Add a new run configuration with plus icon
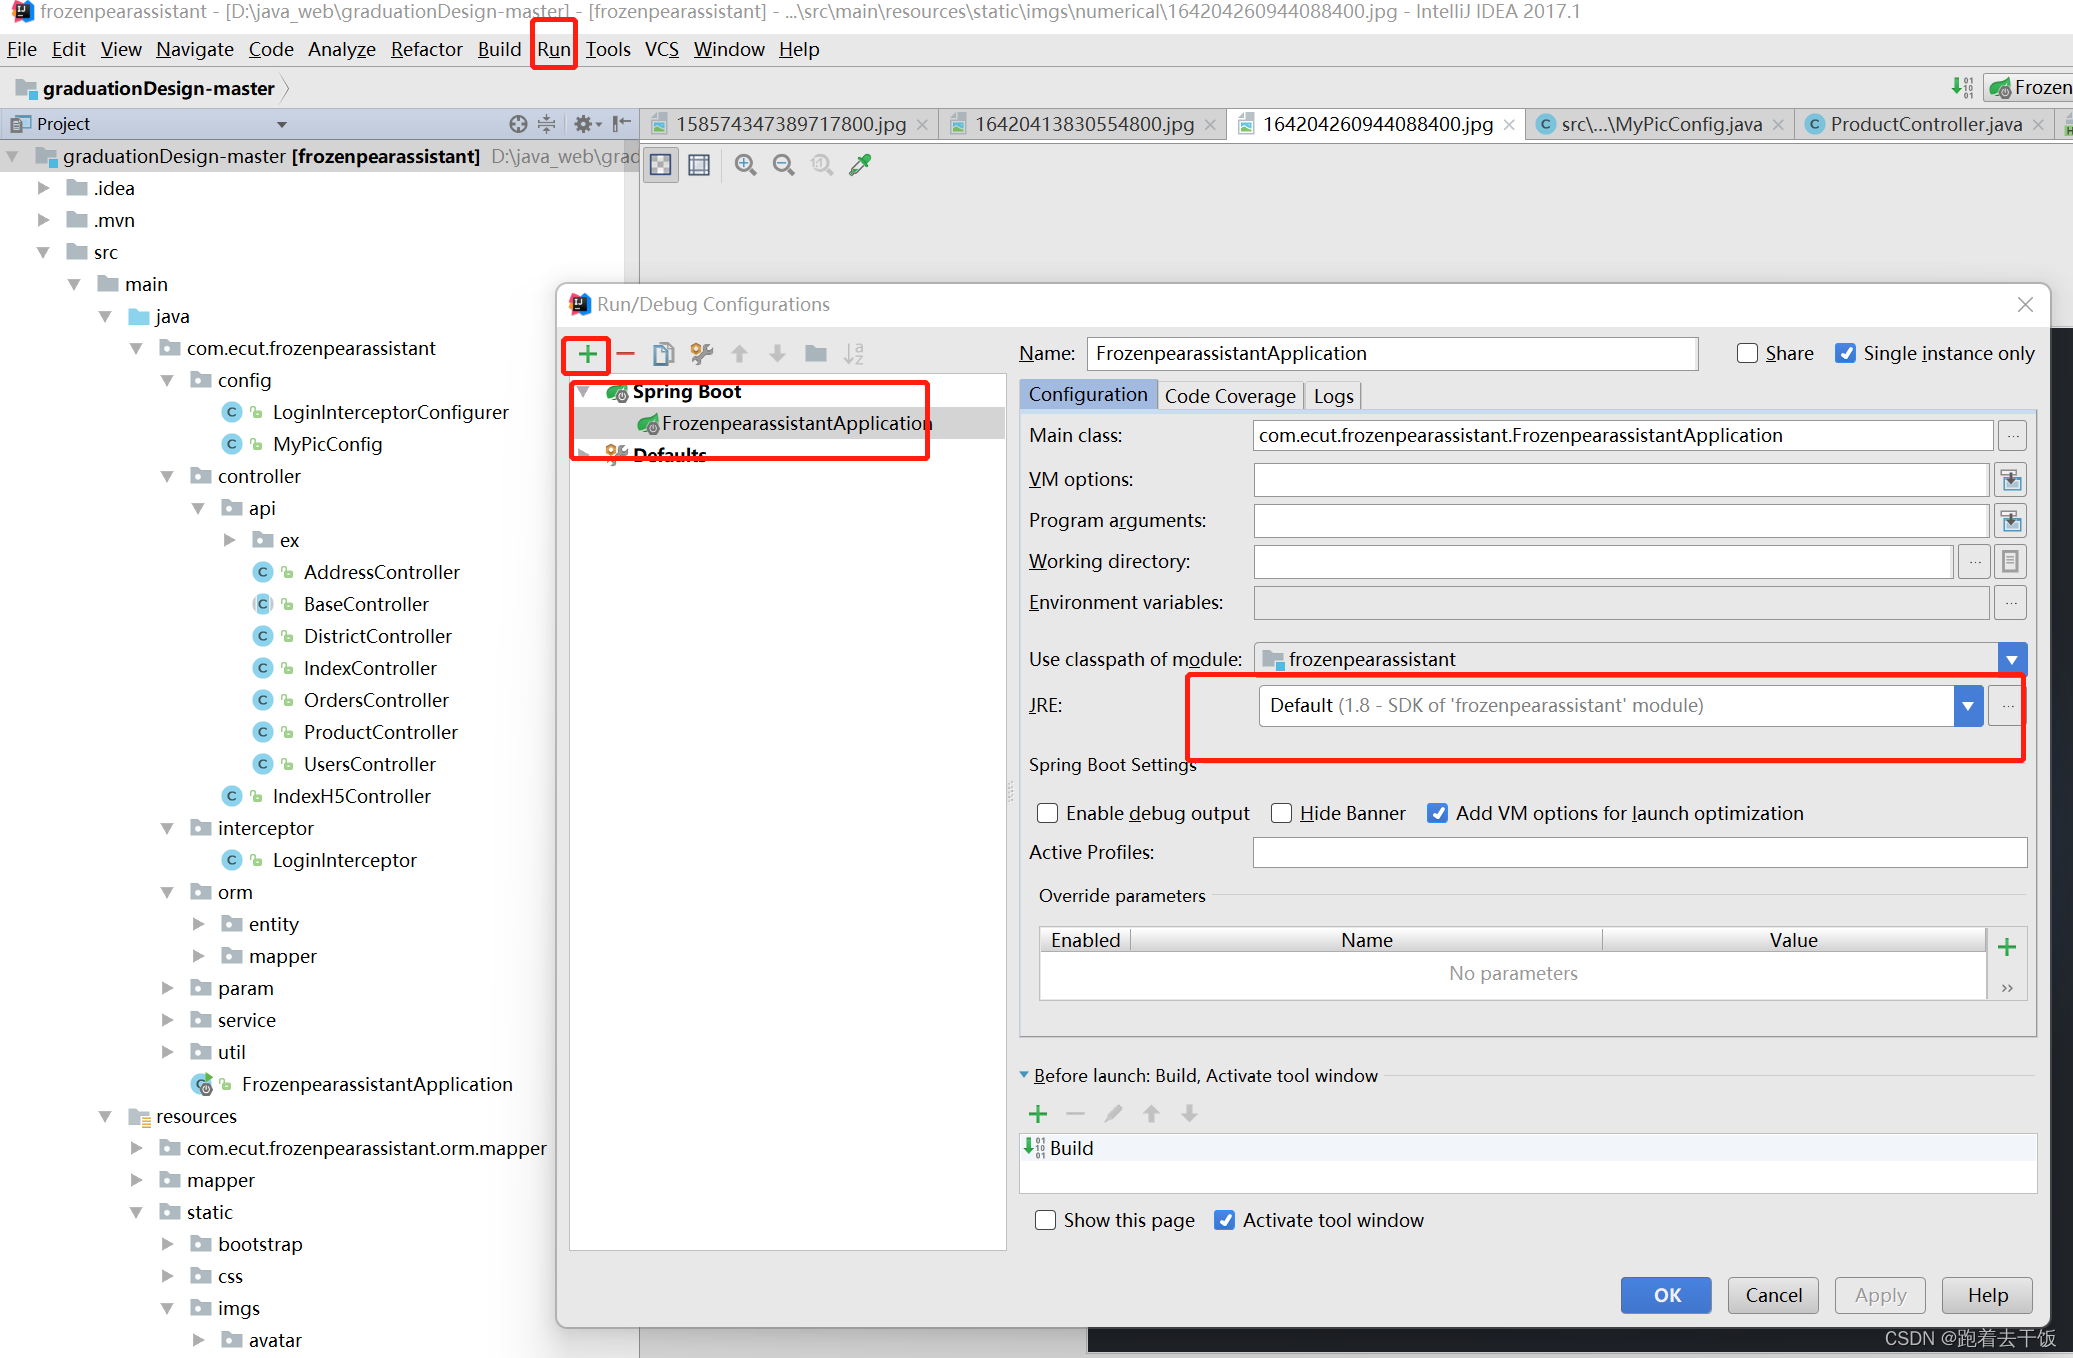Viewport: 2073px width, 1358px height. tap(587, 354)
